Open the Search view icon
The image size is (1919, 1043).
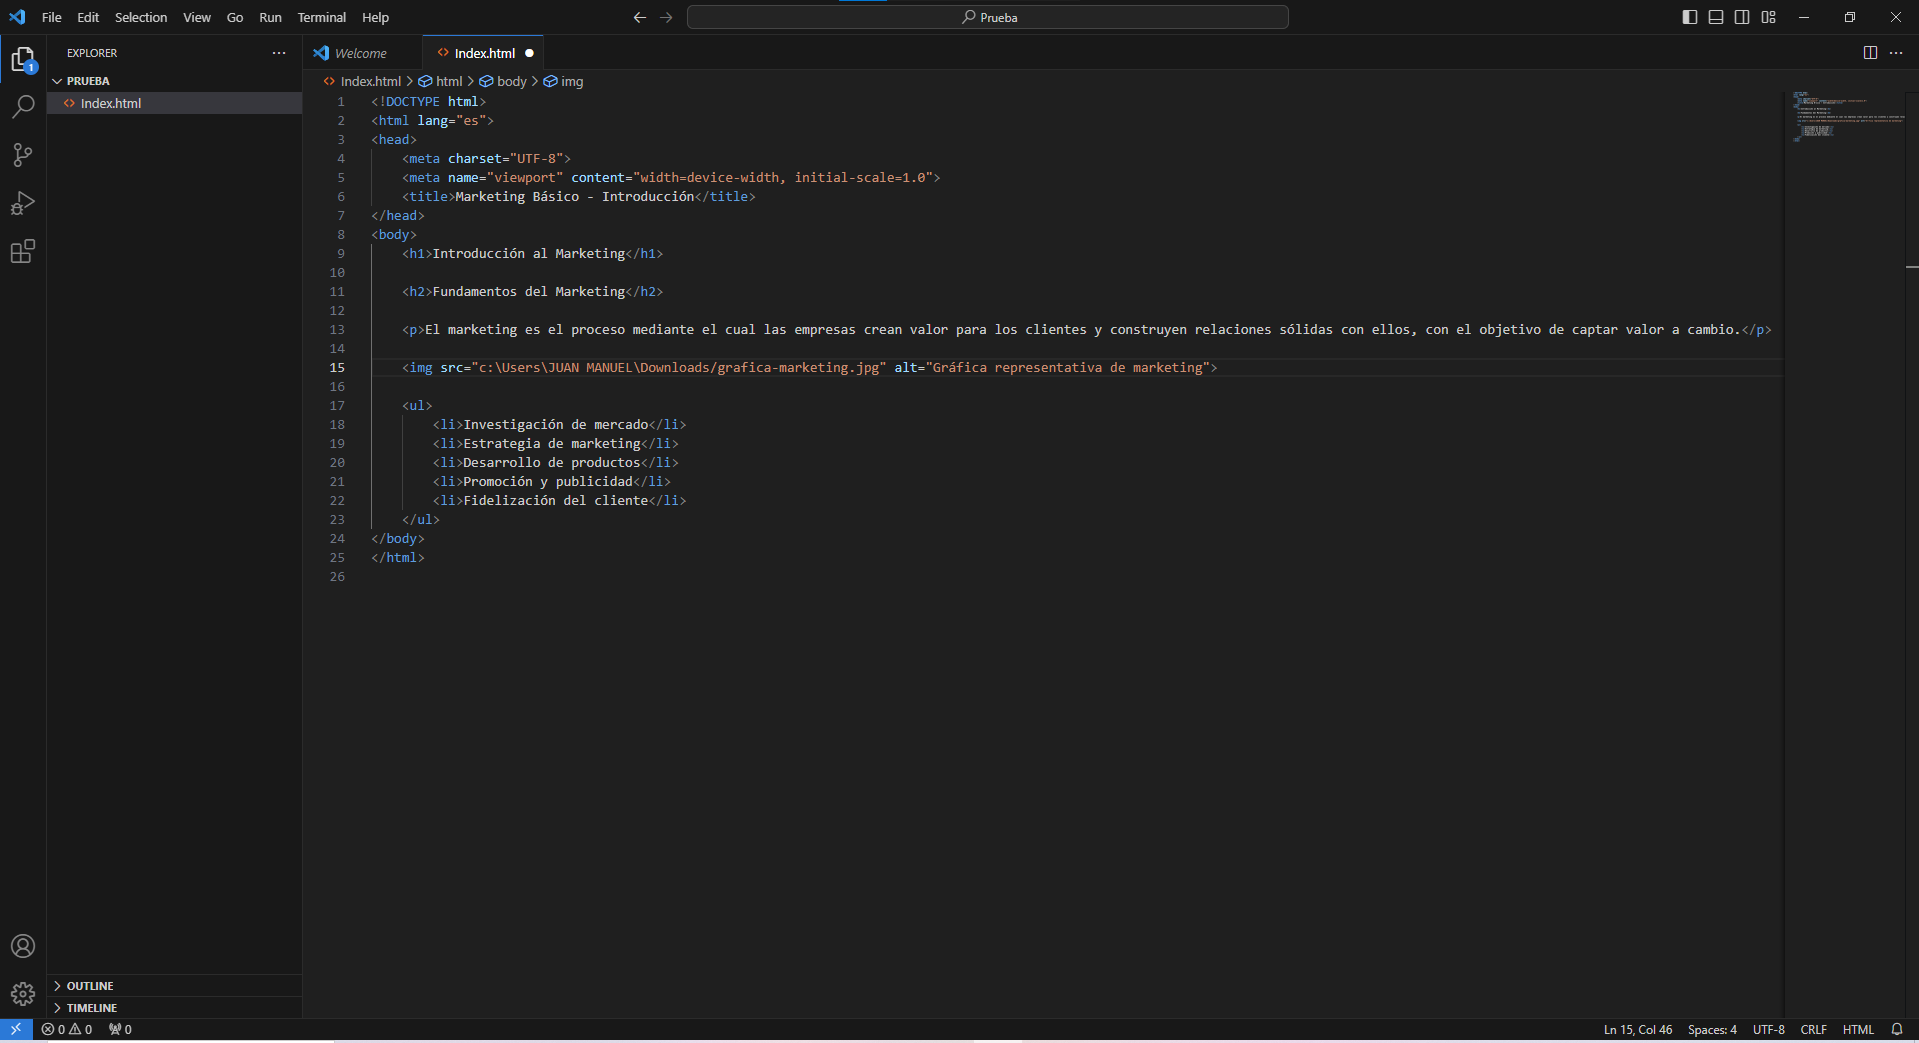coord(23,106)
